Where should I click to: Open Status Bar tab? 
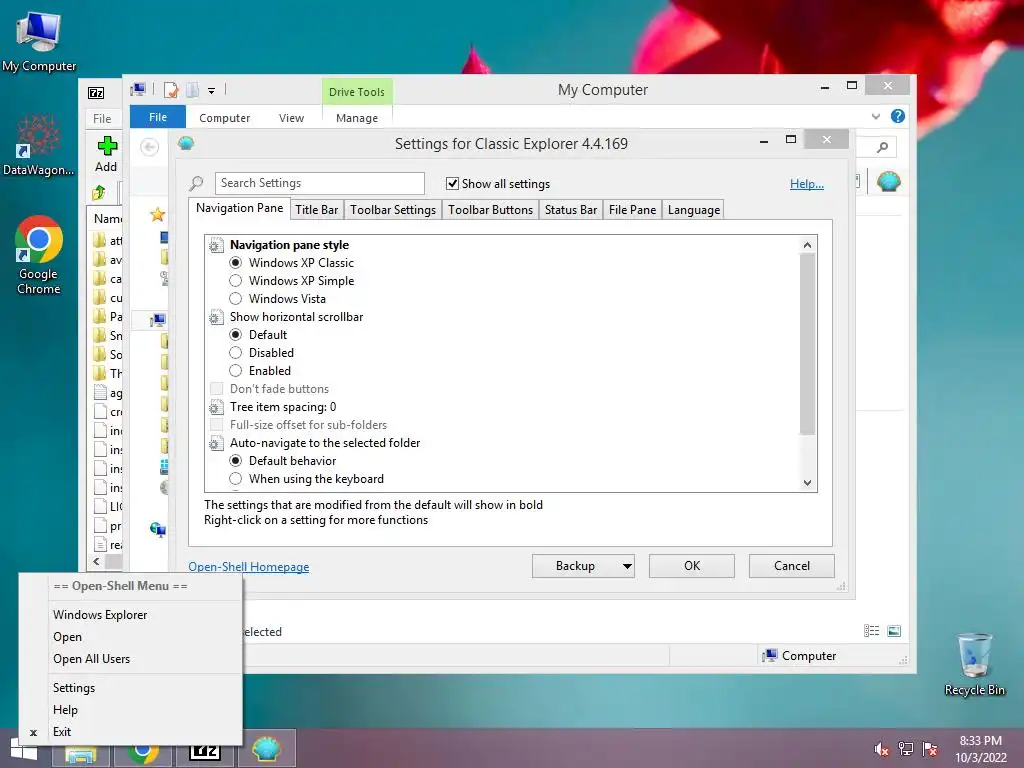point(571,210)
